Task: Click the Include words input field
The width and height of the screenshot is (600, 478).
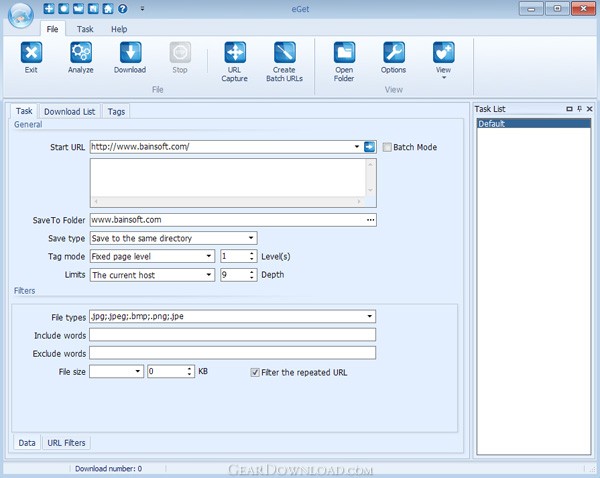Action: click(232, 335)
